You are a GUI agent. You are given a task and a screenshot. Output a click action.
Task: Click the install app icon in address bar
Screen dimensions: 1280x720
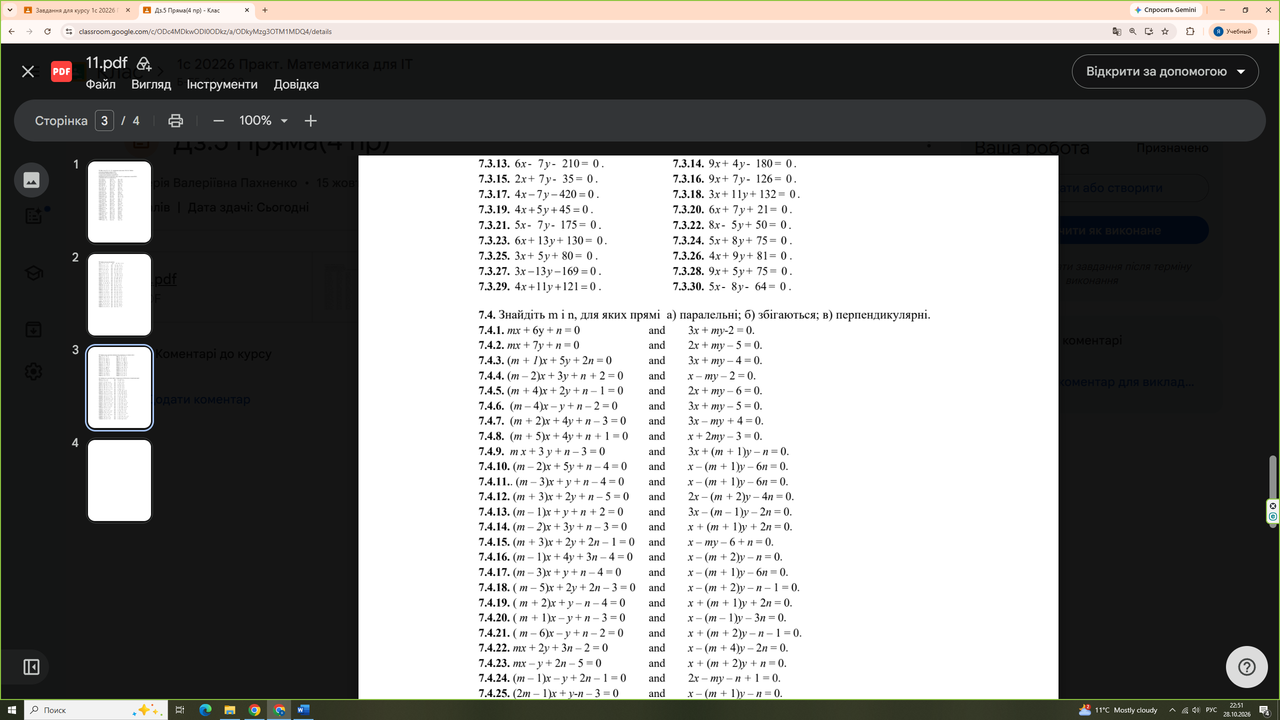point(1149,31)
